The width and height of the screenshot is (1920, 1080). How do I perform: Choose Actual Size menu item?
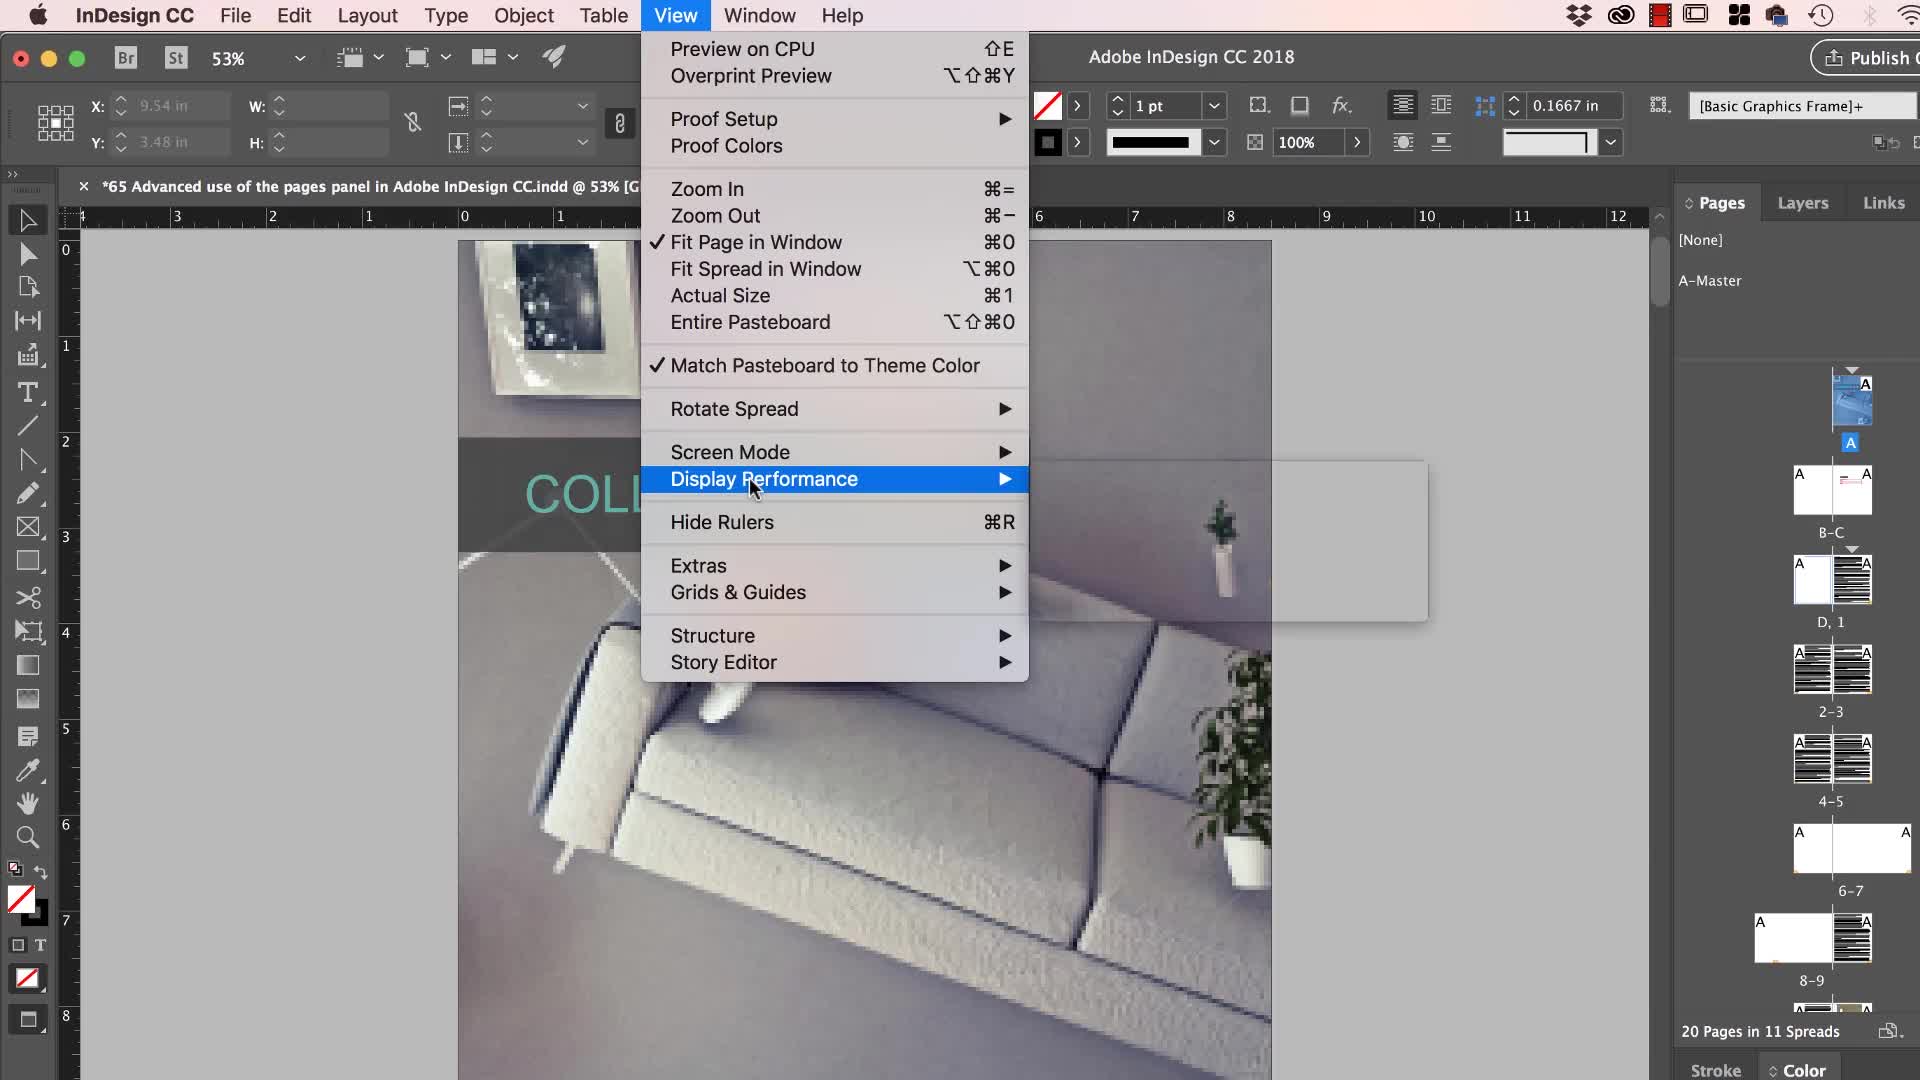point(834,295)
